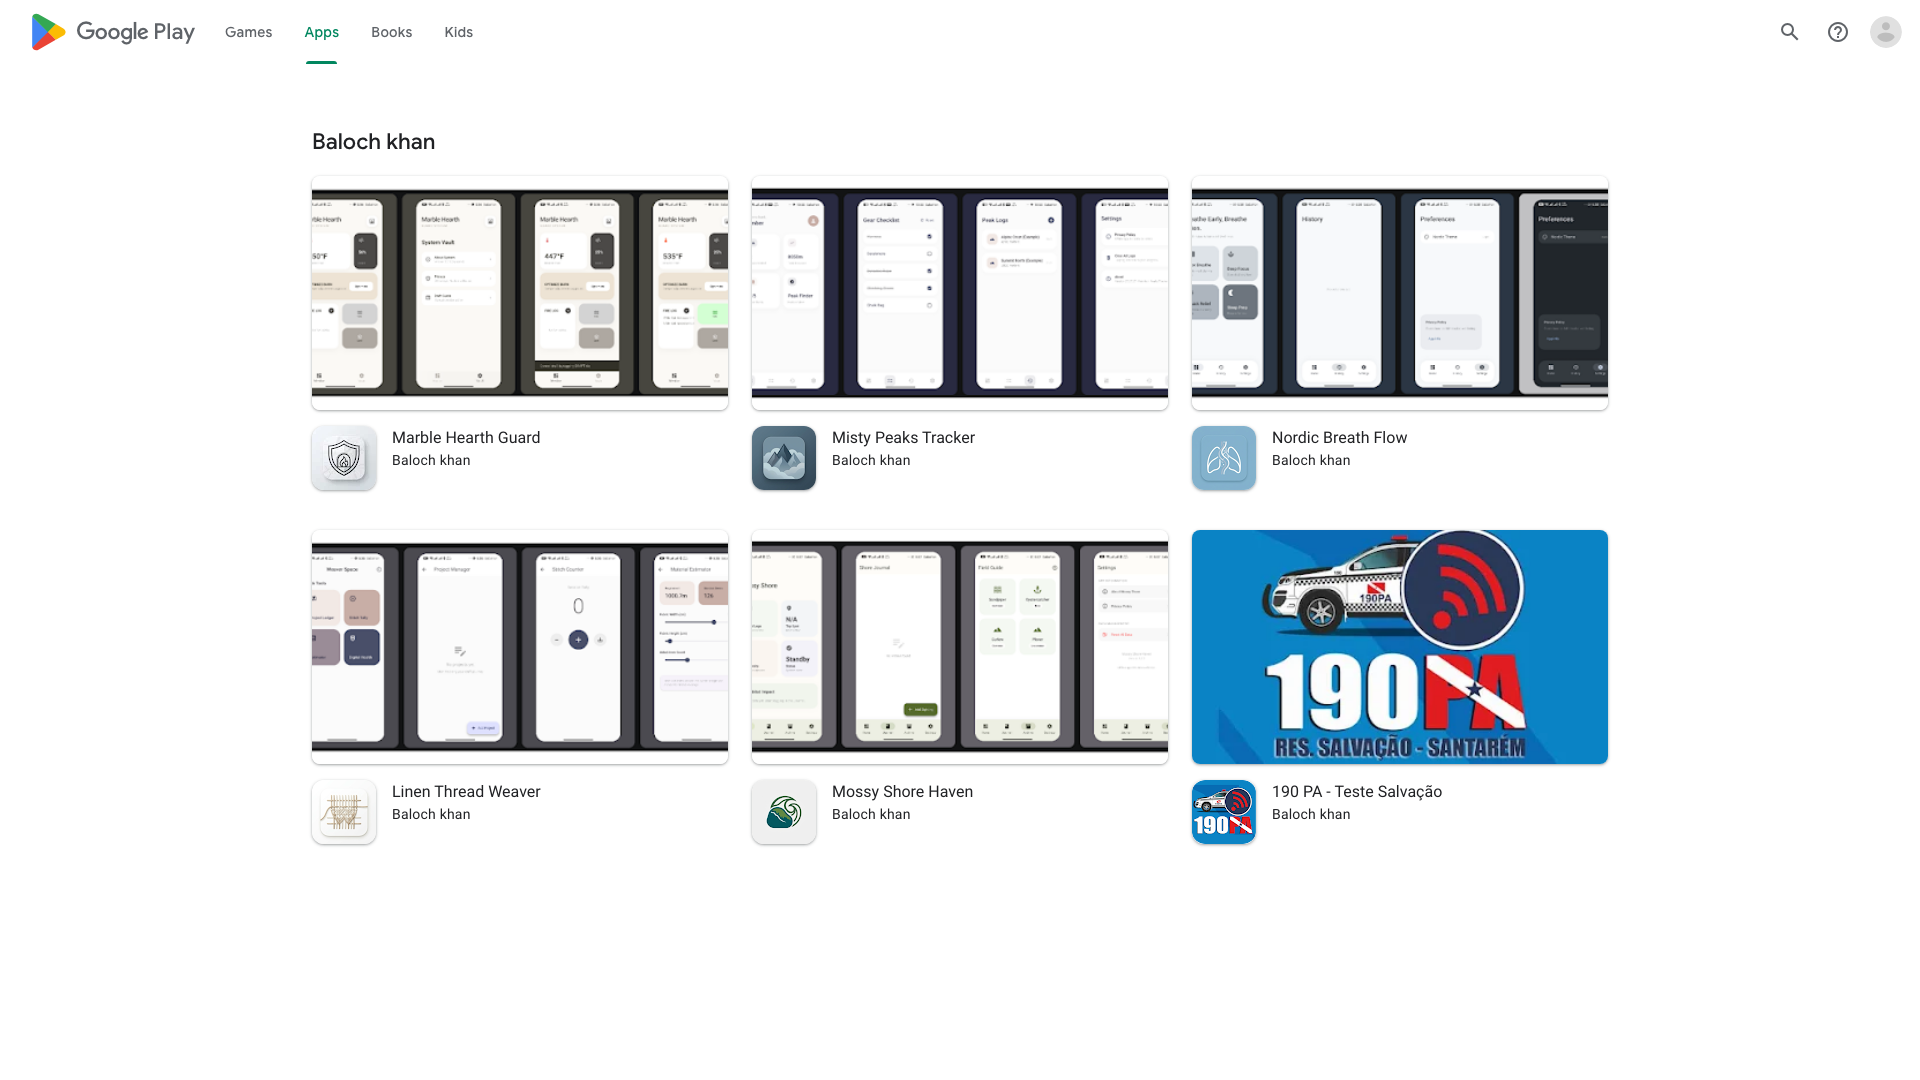View Marble Hearth Guard screenshots banner
This screenshot has width=1920, height=1080.
pos(520,293)
